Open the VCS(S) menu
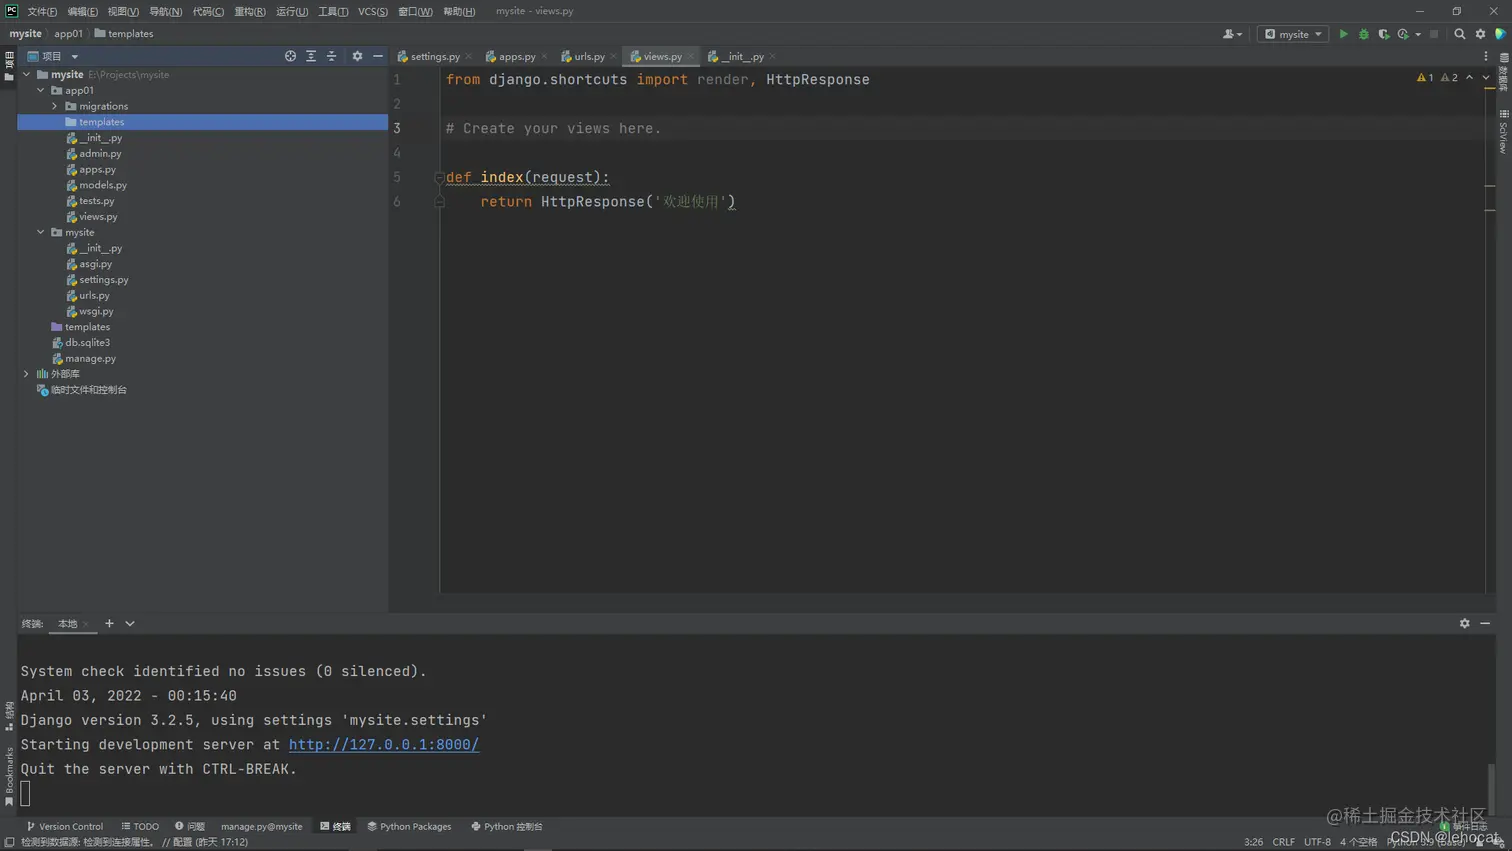The height and width of the screenshot is (851, 1512). 373,11
